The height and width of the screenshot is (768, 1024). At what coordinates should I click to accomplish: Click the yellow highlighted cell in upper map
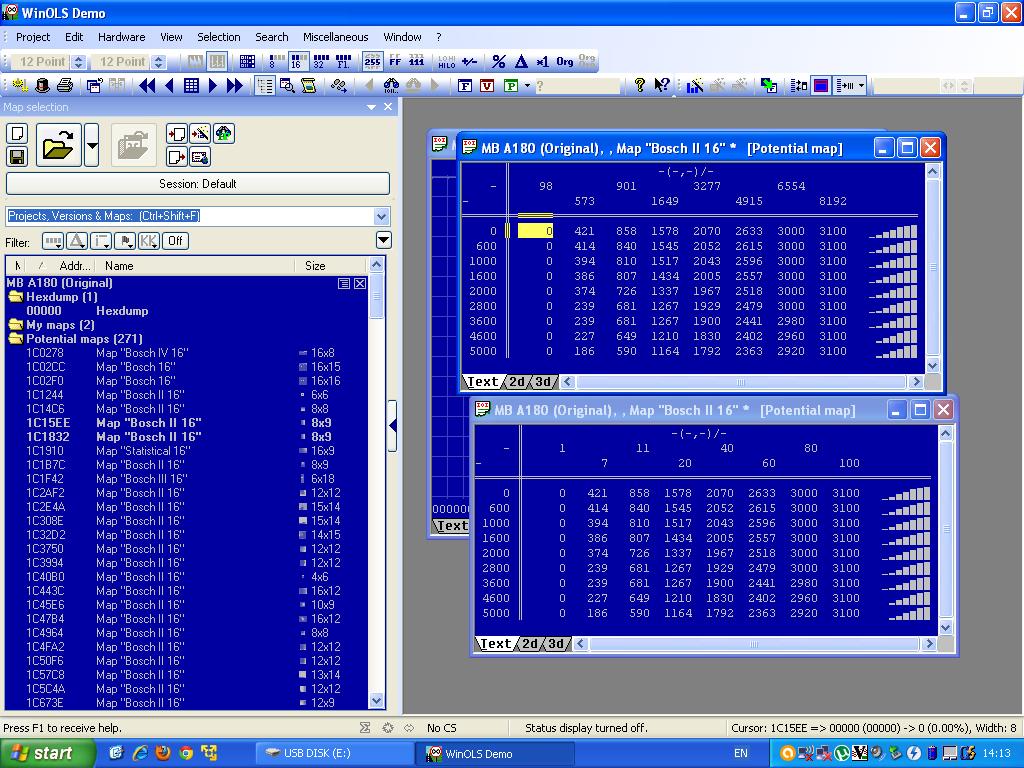[536, 231]
